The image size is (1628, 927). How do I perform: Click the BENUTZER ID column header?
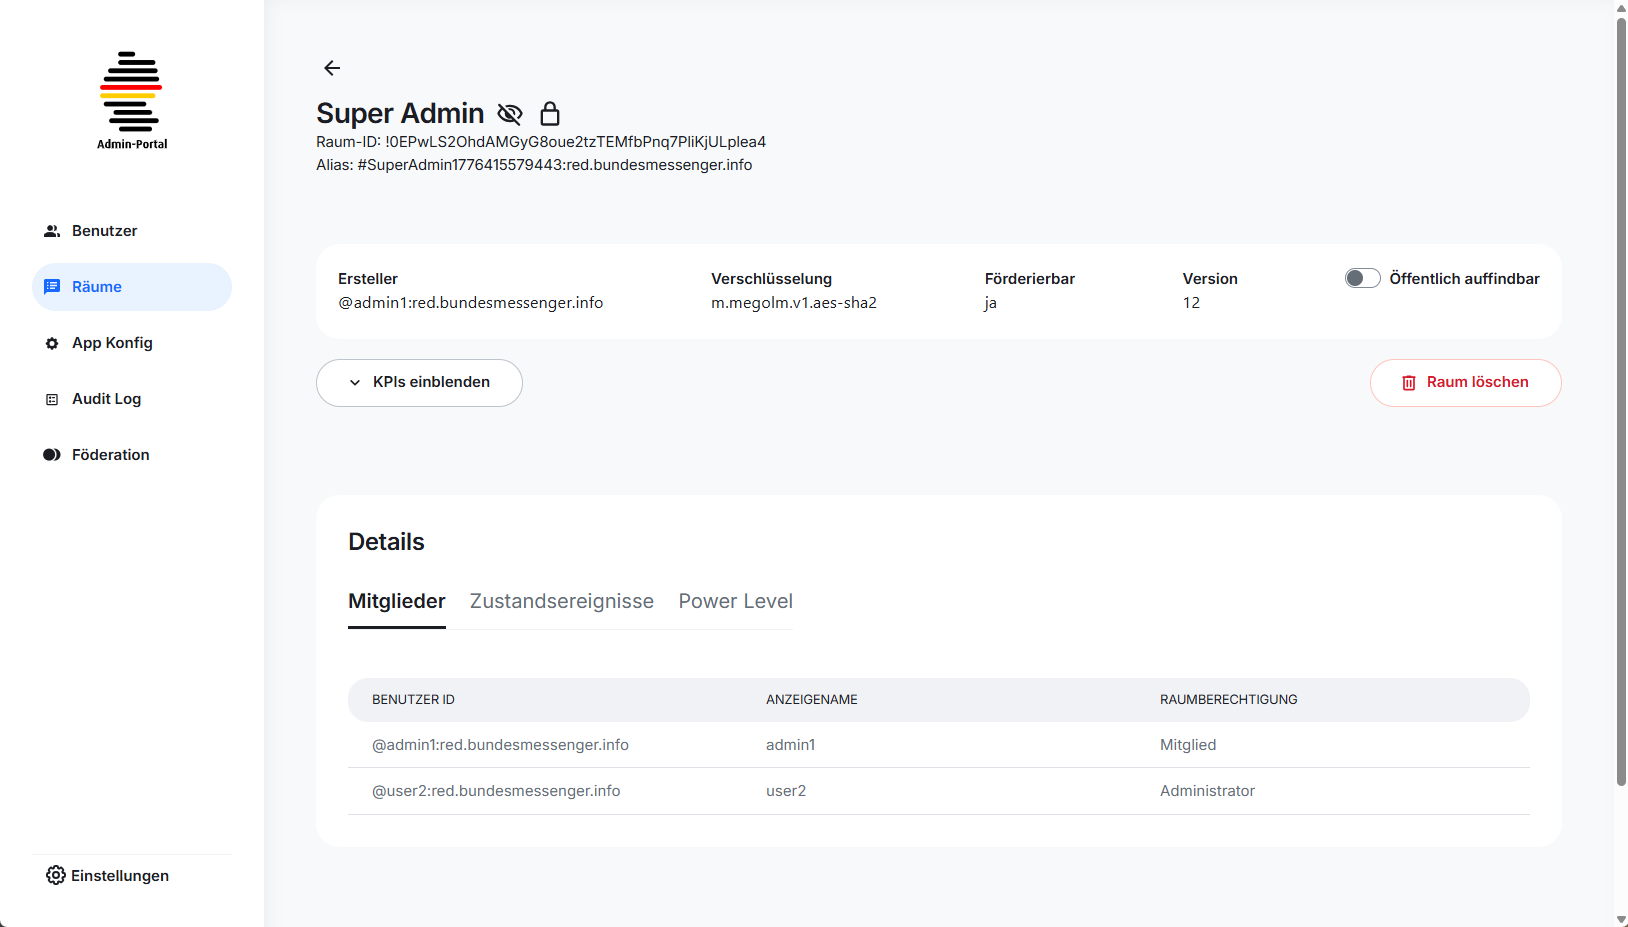pyautogui.click(x=413, y=700)
